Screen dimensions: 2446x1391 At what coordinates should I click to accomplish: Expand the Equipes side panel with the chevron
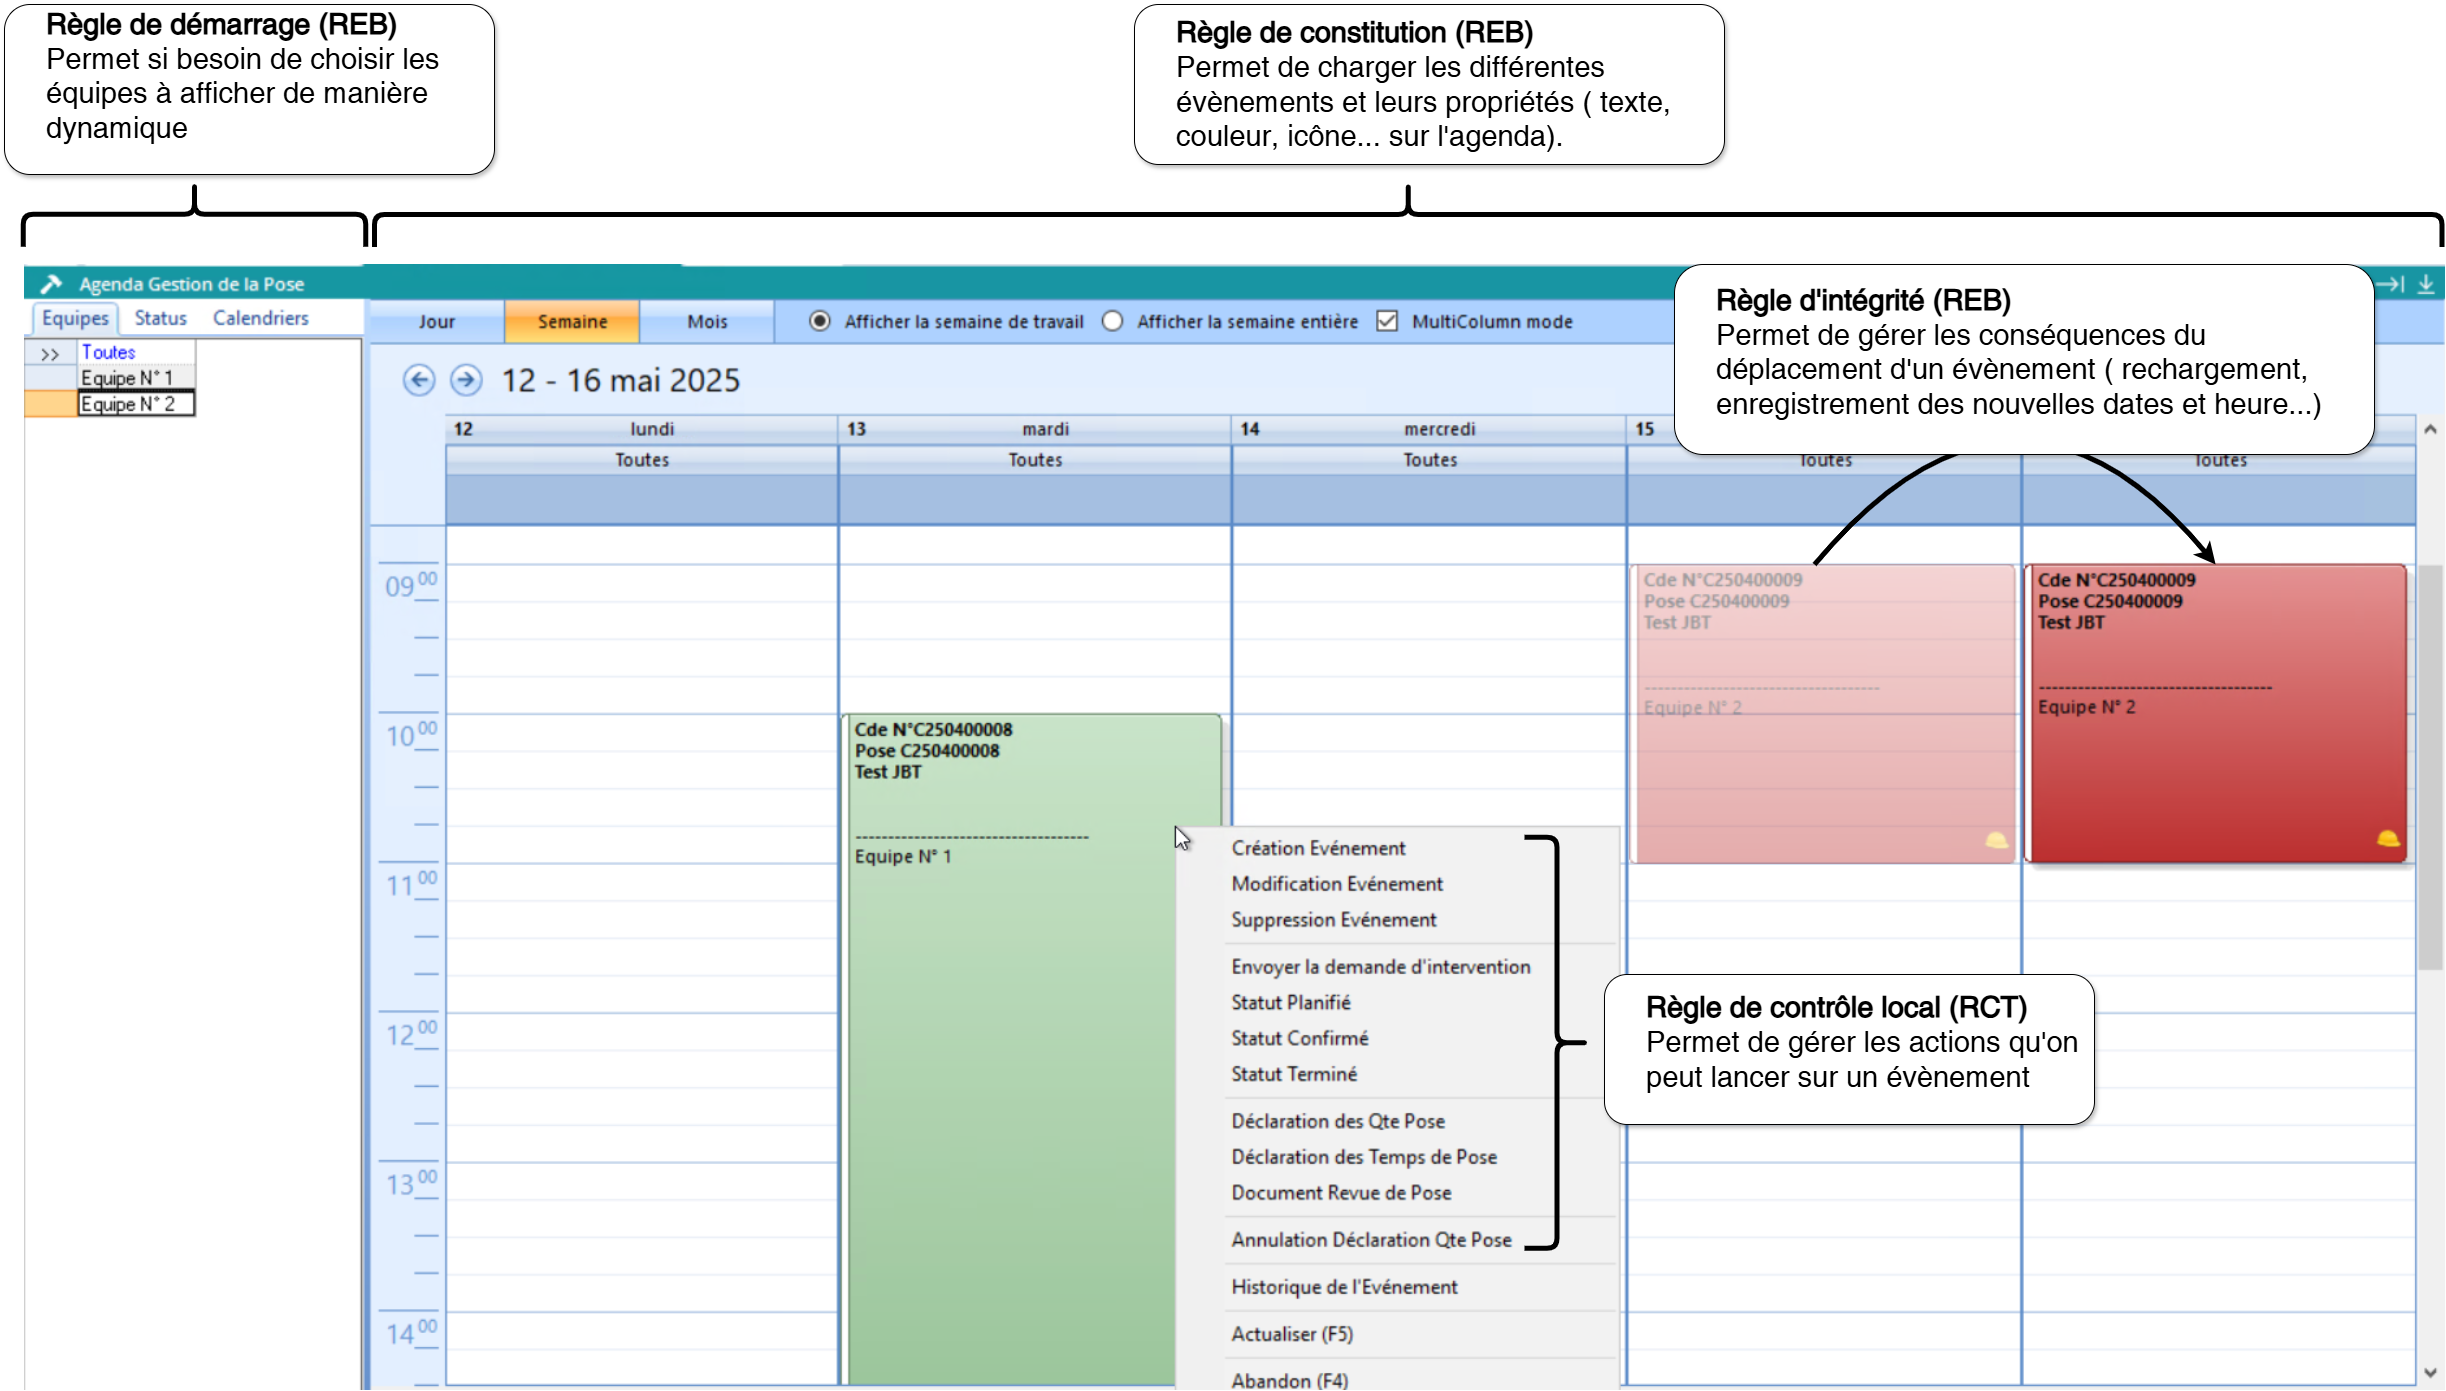point(49,354)
